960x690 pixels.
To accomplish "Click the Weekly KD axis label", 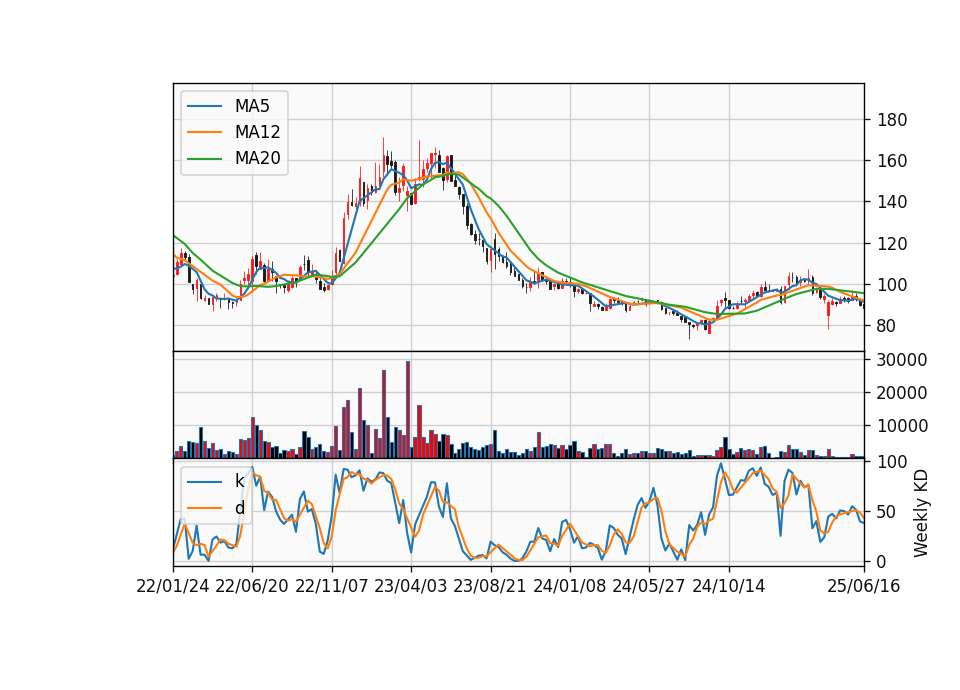I will tap(920, 513).
